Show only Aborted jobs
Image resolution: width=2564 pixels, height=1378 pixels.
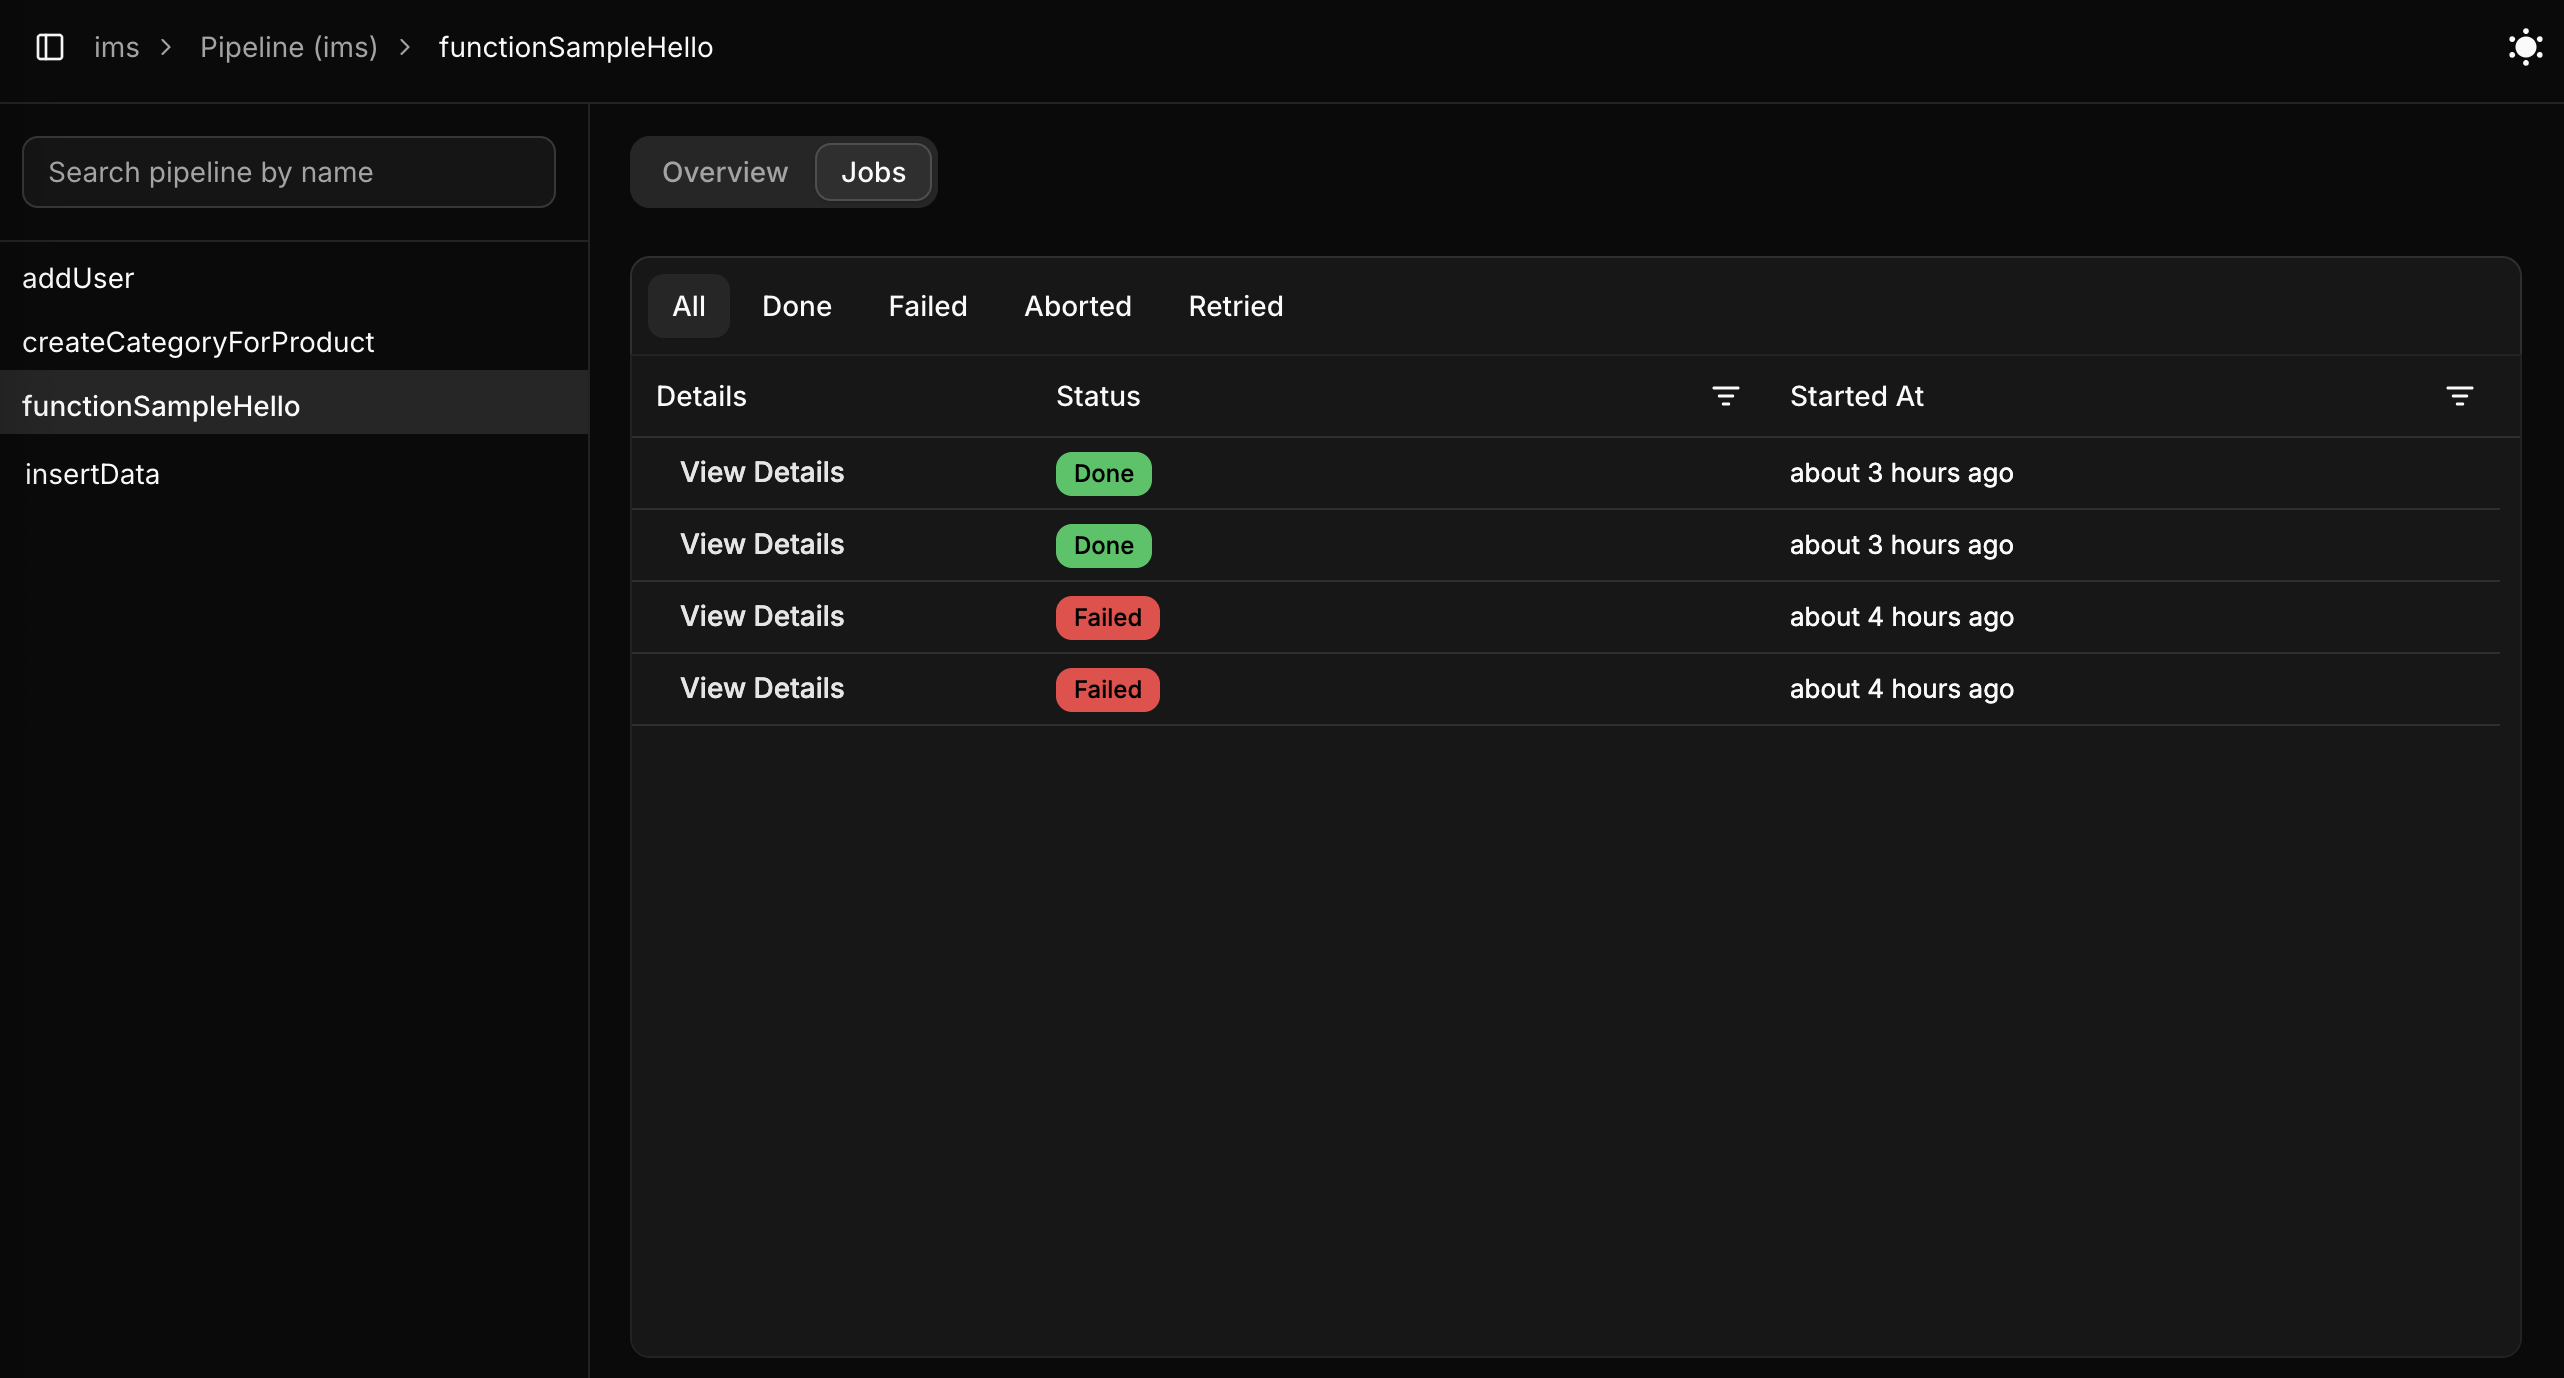click(1077, 306)
